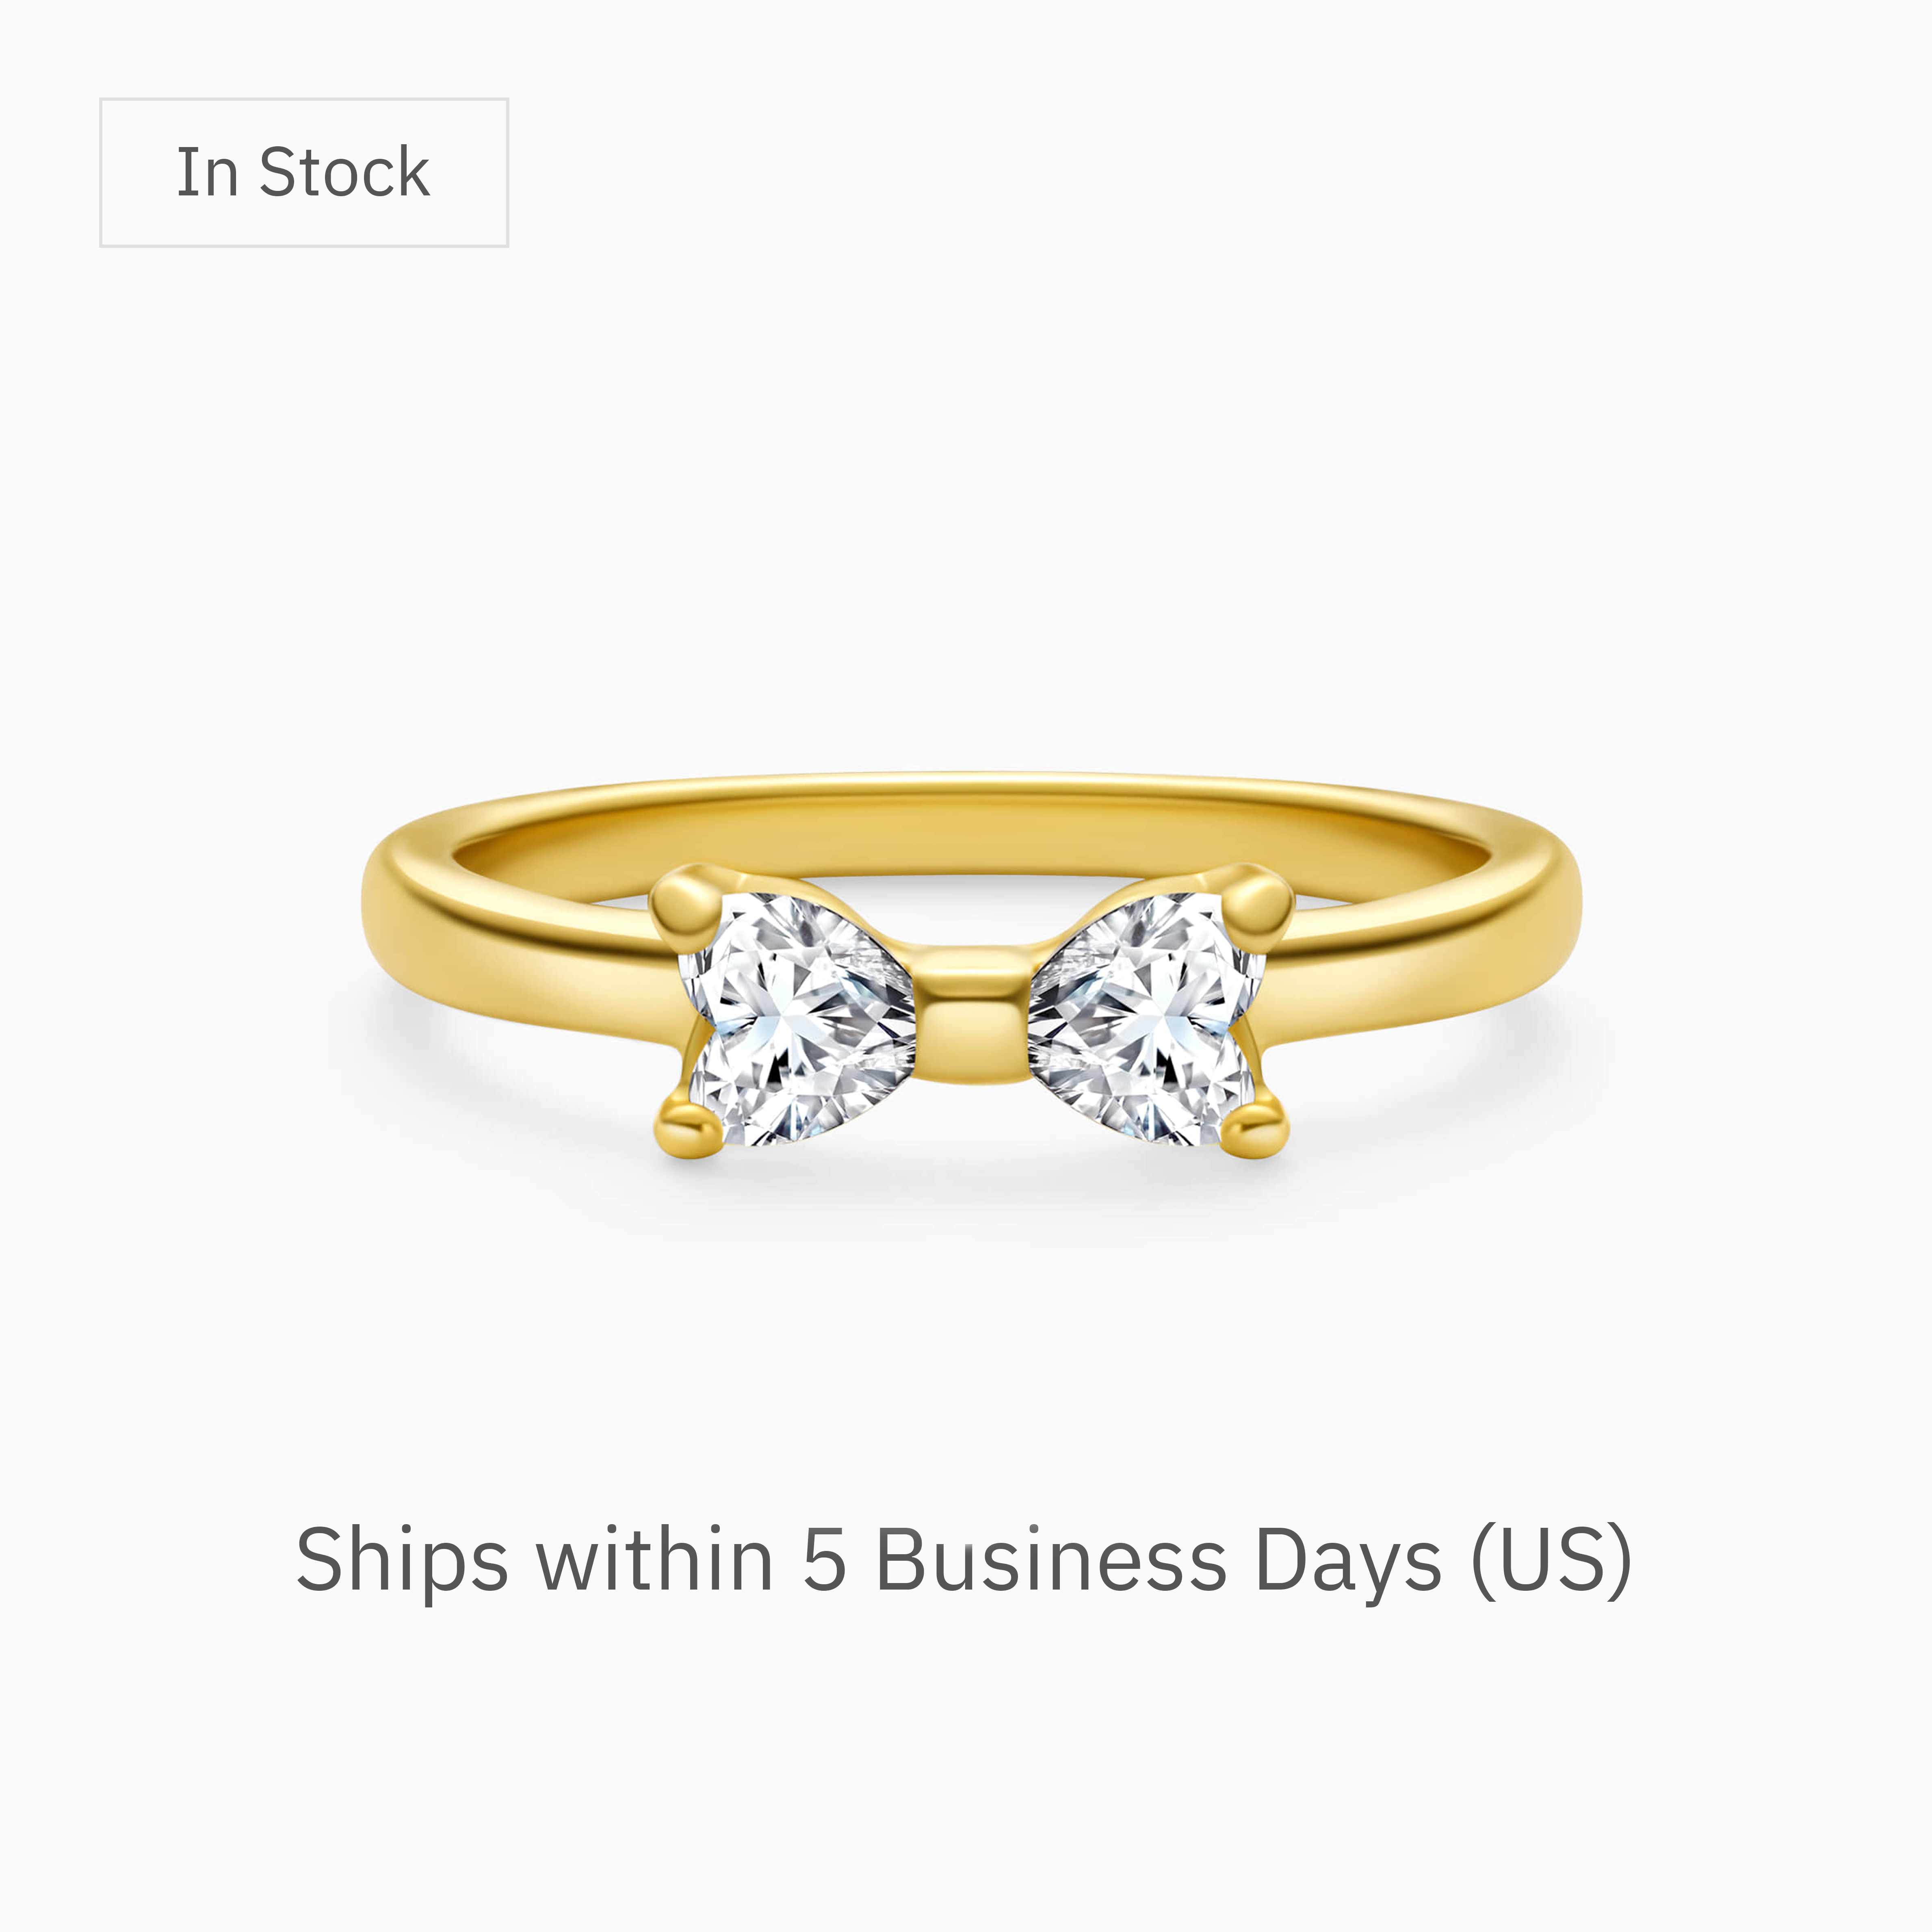
Task: Click the bottom-left gold prong
Action: (689, 1132)
